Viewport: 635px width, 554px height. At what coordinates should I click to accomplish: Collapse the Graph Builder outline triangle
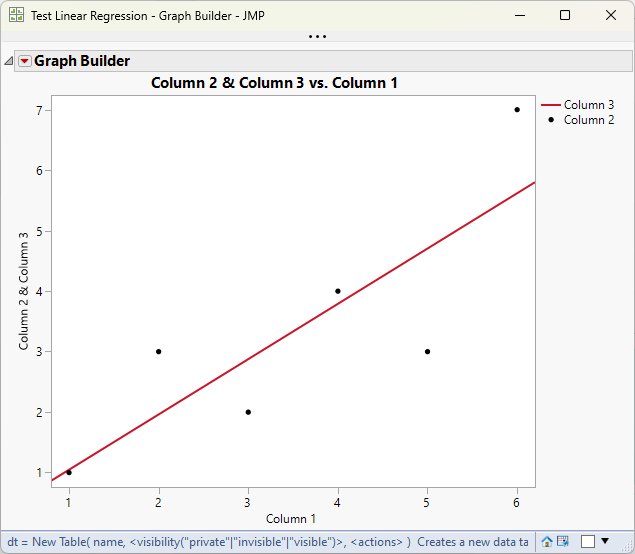(9, 61)
